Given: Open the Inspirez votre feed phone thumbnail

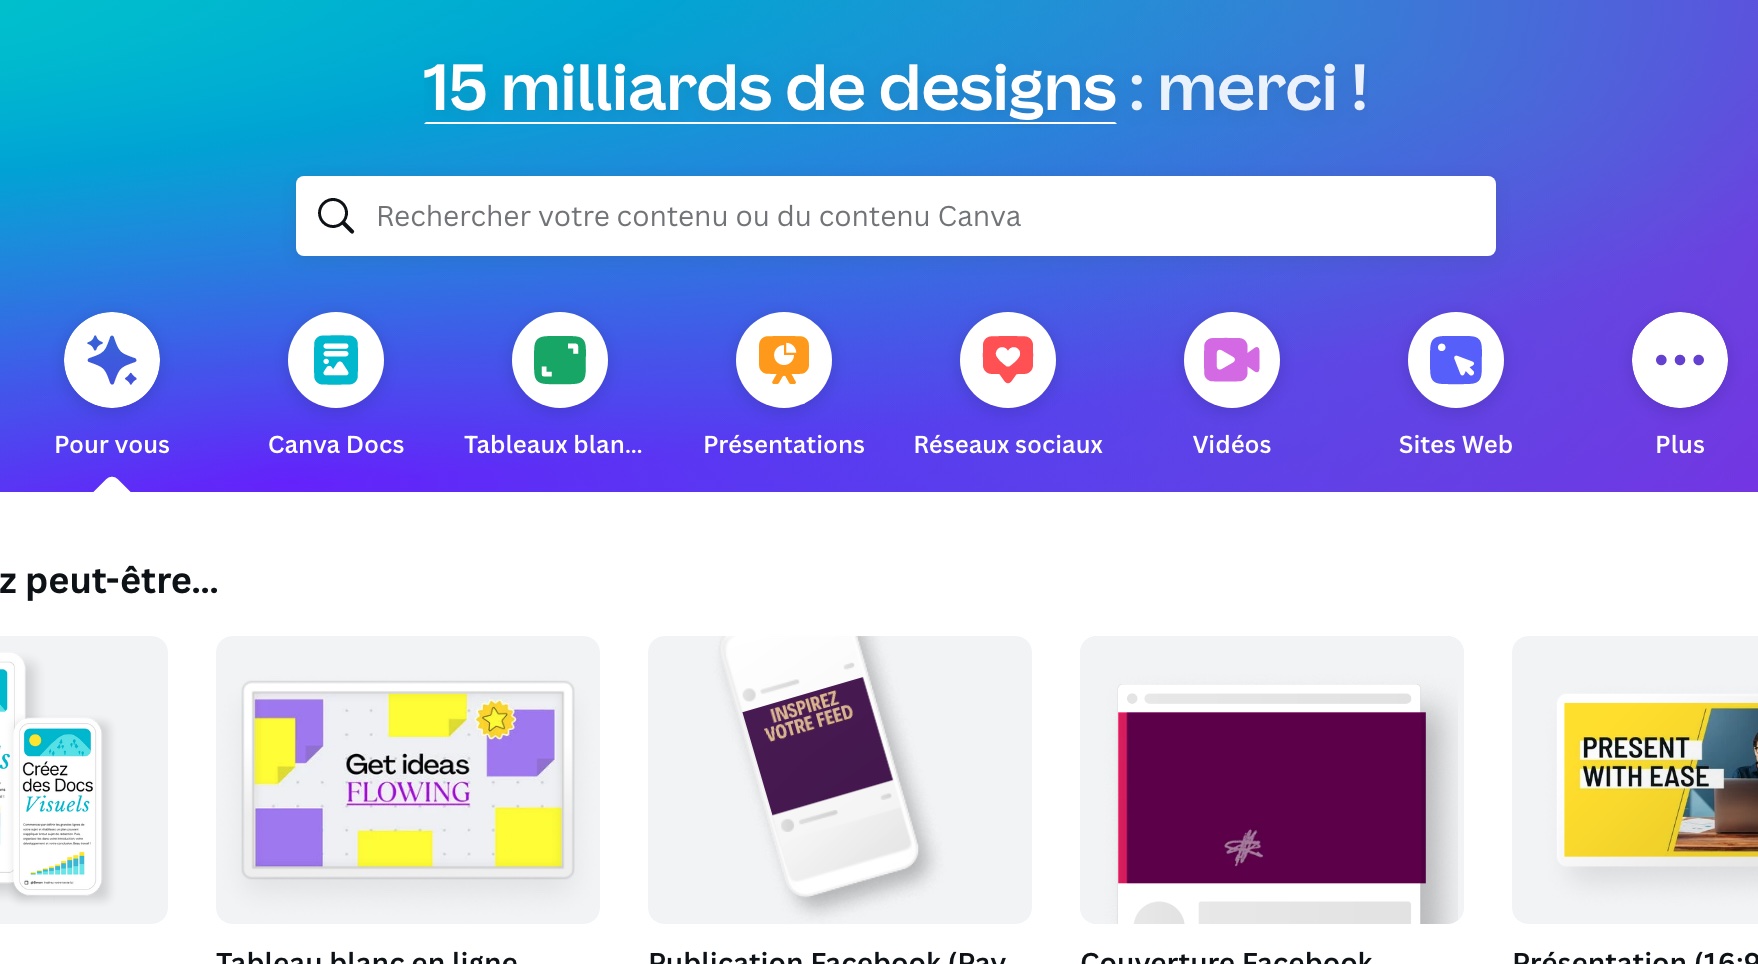Looking at the screenshot, I should (x=840, y=780).
